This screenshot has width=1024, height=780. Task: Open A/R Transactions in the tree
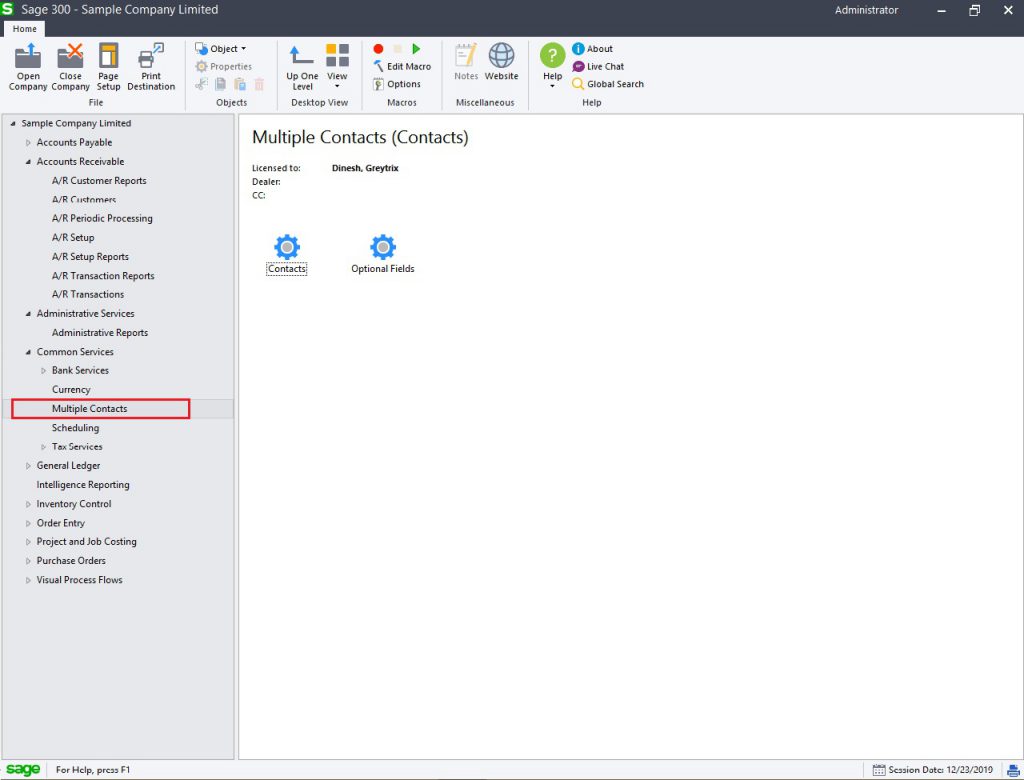(88, 295)
